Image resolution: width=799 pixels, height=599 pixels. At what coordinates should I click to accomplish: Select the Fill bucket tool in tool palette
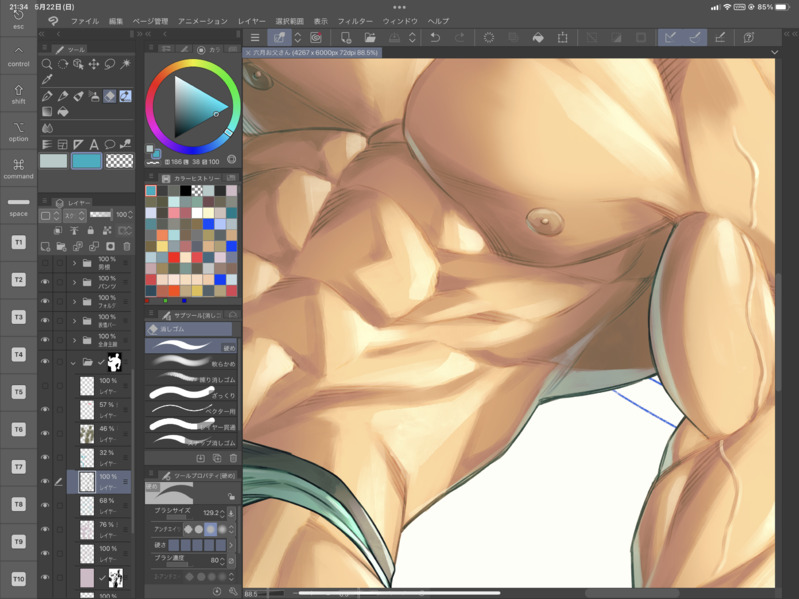pos(63,112)
